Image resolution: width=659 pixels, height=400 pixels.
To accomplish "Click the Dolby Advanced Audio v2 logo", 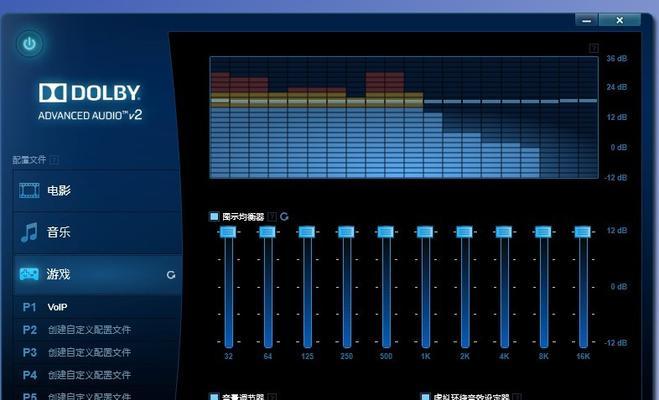I will coord(90,102).
